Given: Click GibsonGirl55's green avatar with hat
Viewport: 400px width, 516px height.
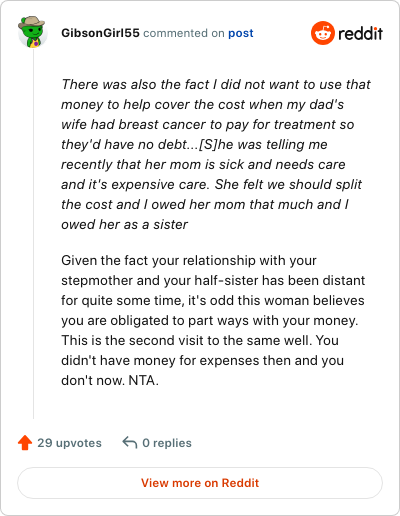Looking at the screenshot, I should coord(32,32).
